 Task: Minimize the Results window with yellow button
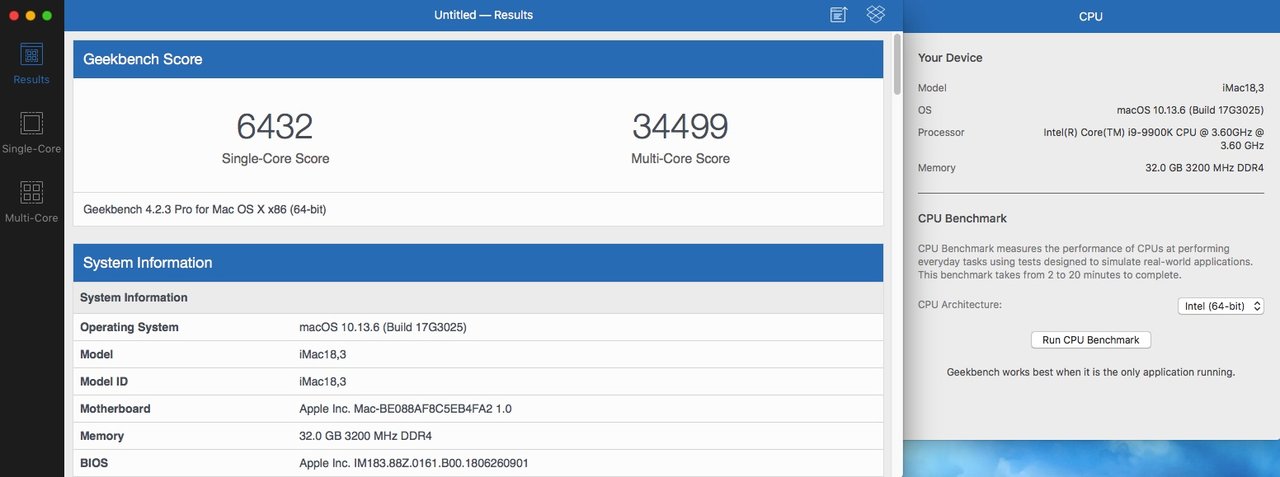[30, 16]
